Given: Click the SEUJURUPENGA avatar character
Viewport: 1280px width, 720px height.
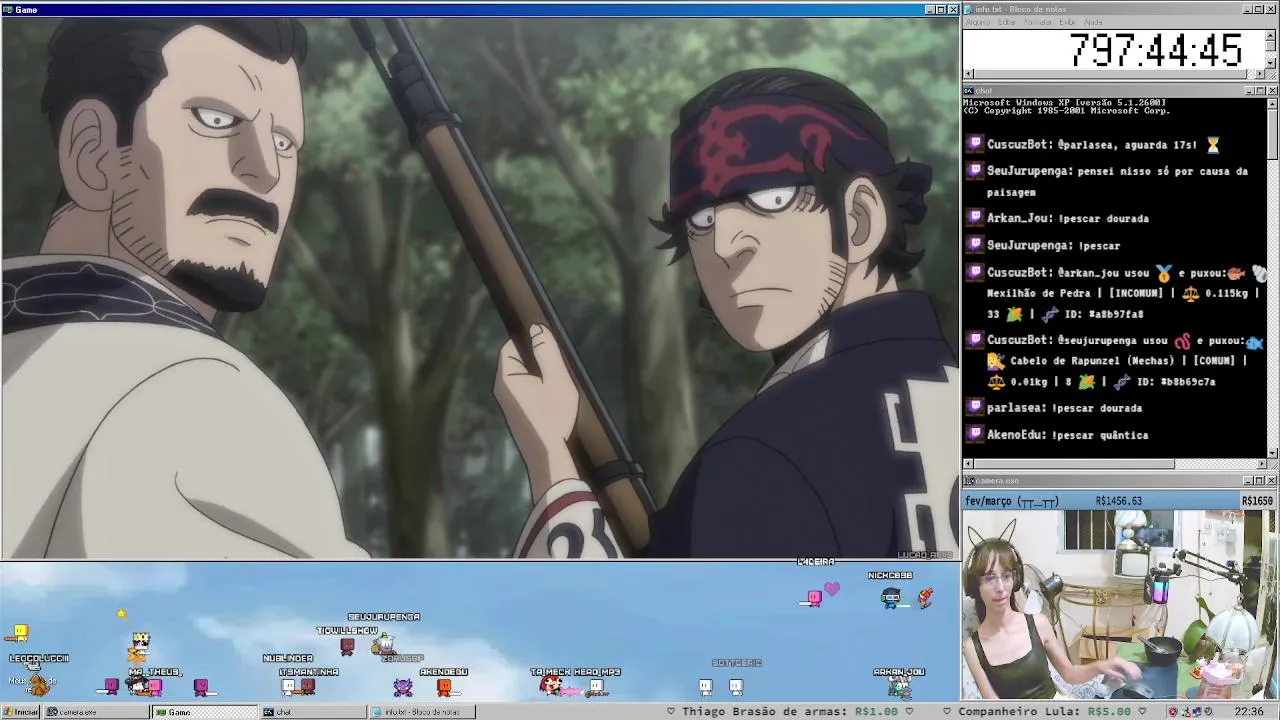Looking at the screenshot, I should tap(383, 645).
